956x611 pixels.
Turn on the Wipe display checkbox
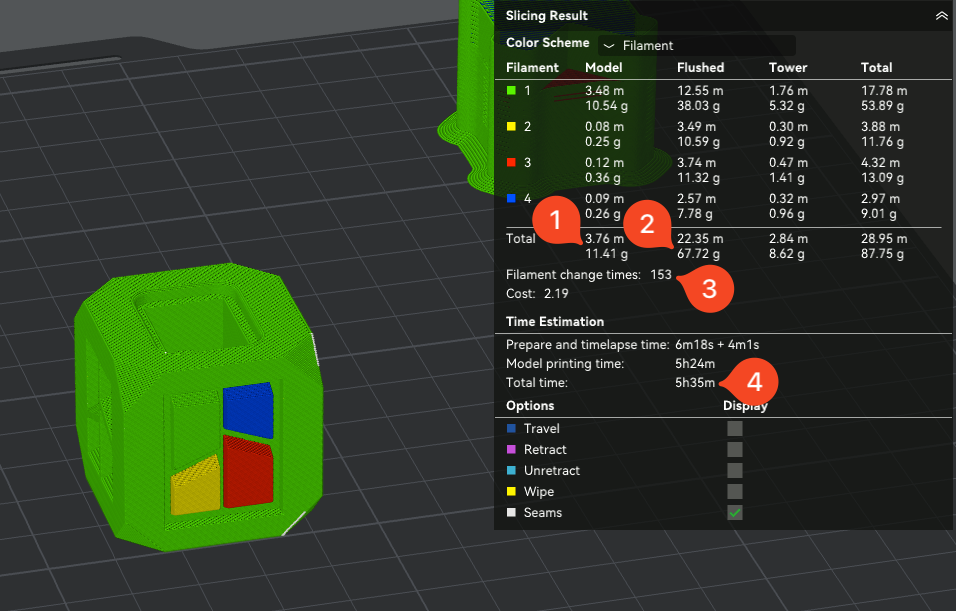(735, 491)
